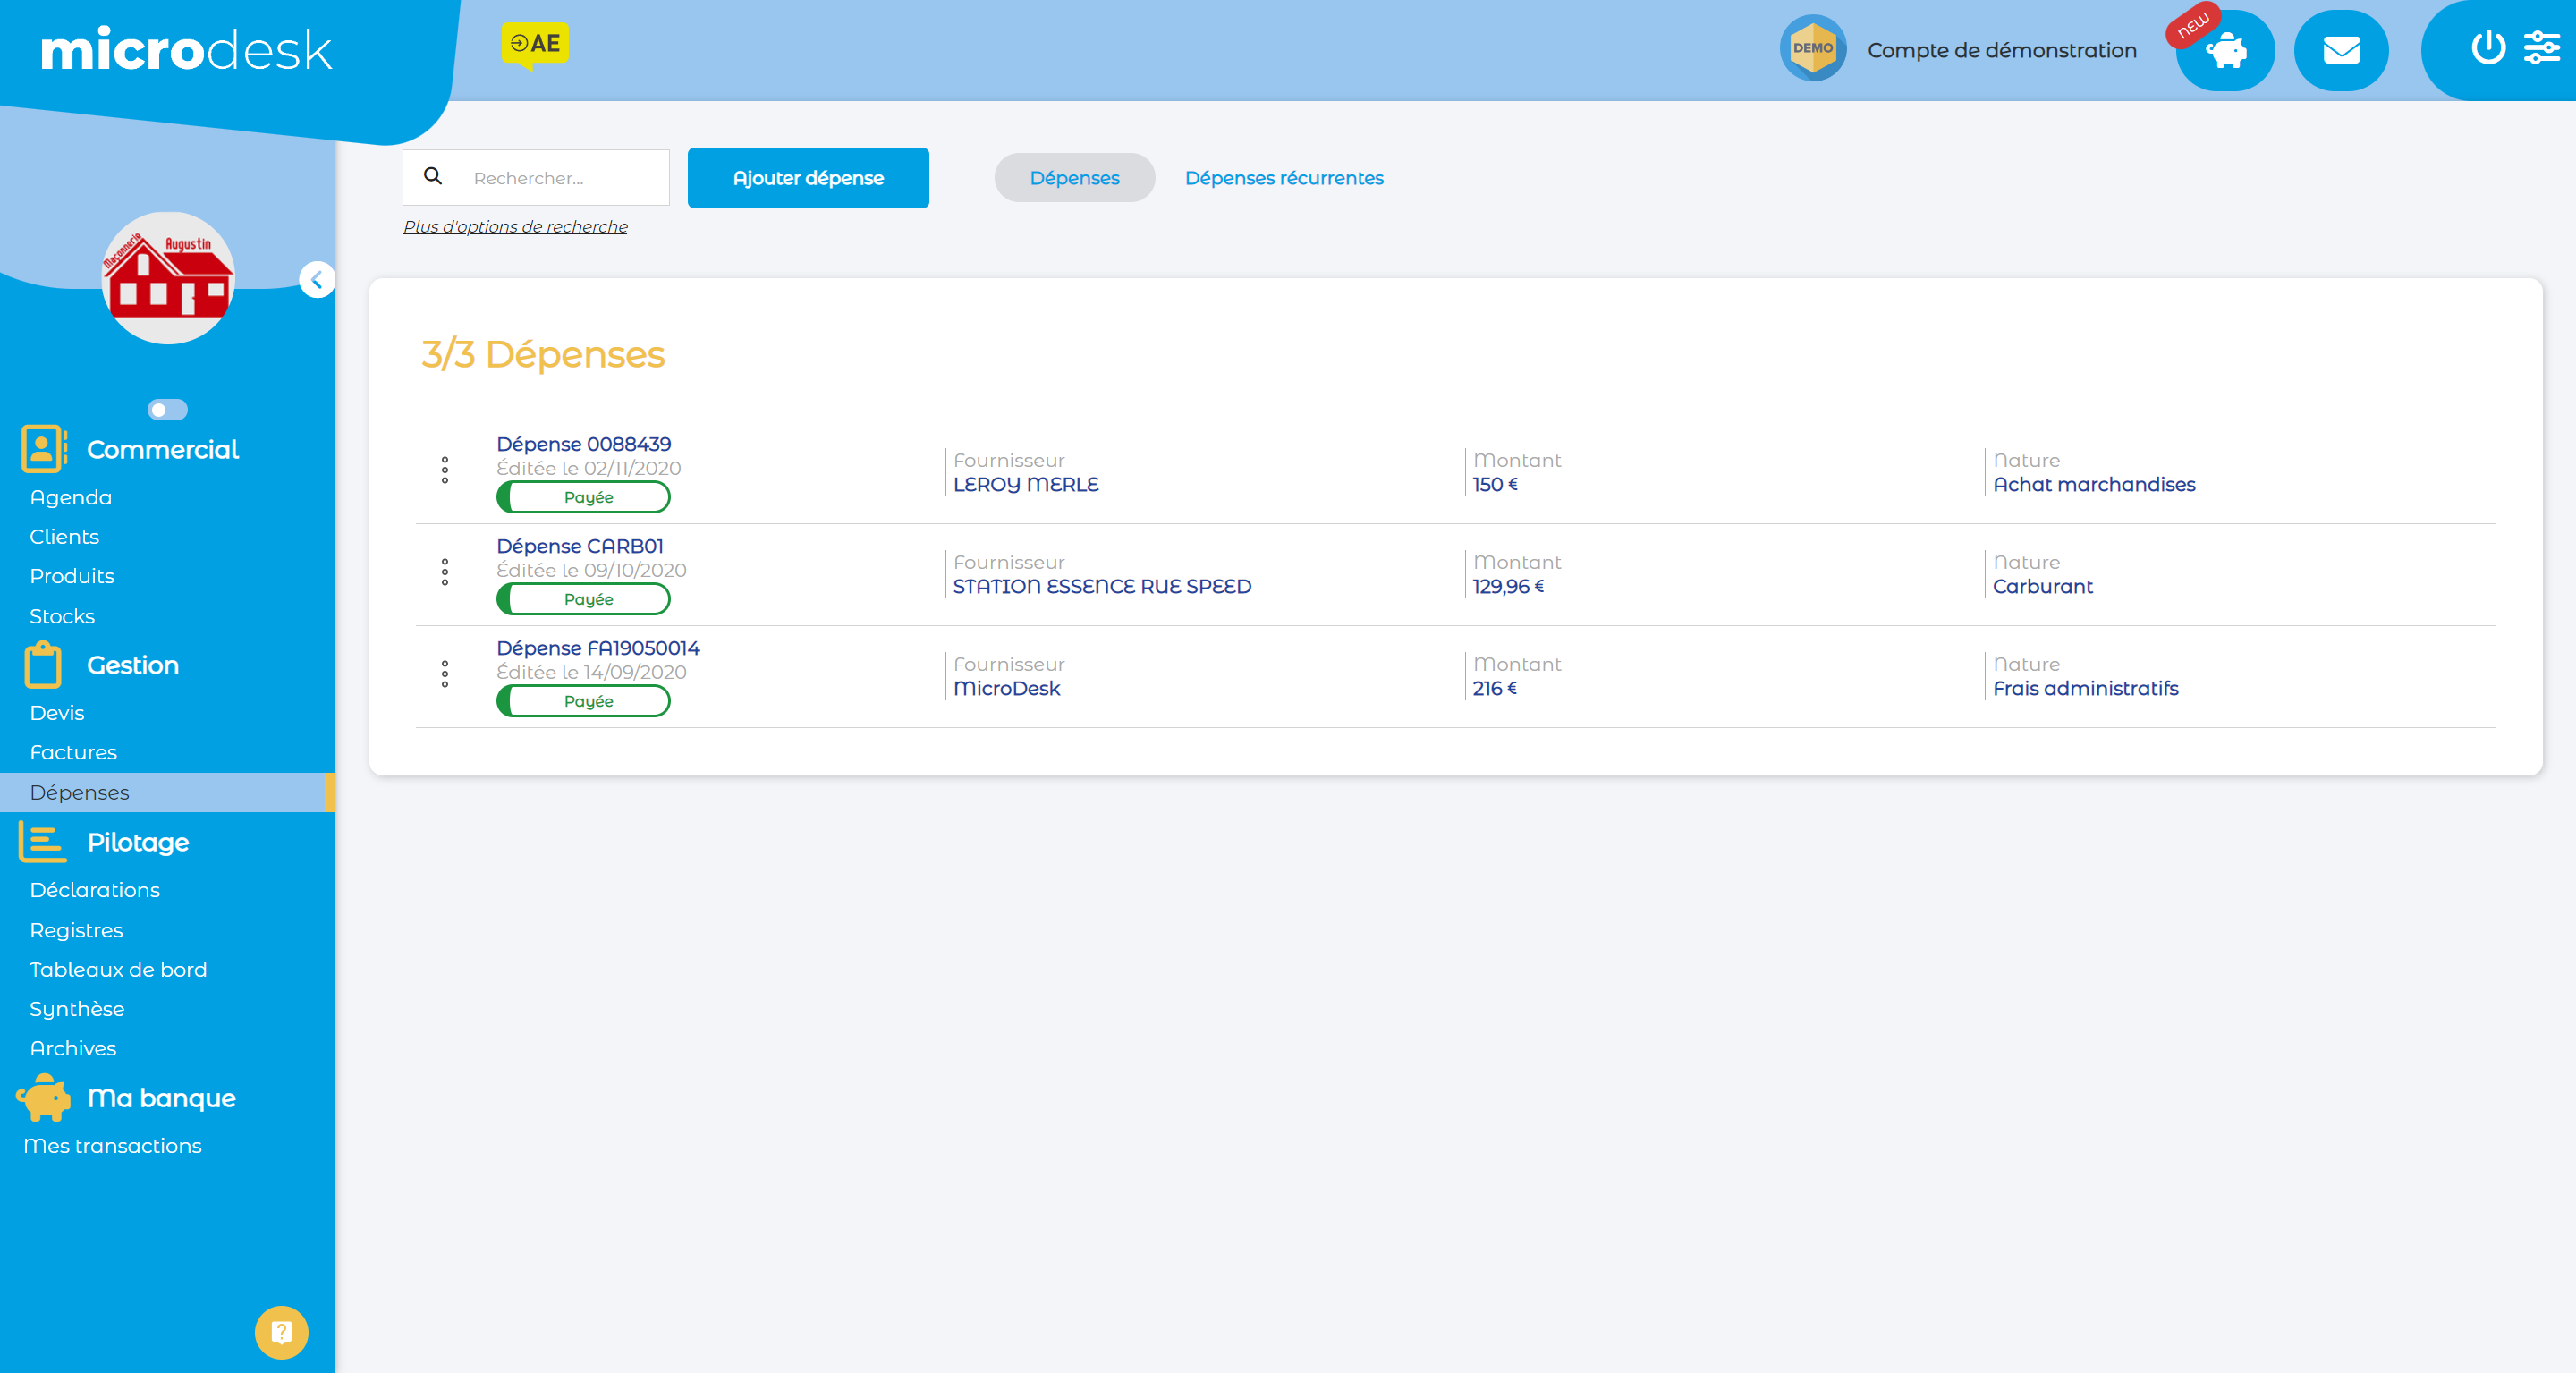Click the Augustin profile logo icon
The height and width of the screenshot is (1373, 2576).
165,277
